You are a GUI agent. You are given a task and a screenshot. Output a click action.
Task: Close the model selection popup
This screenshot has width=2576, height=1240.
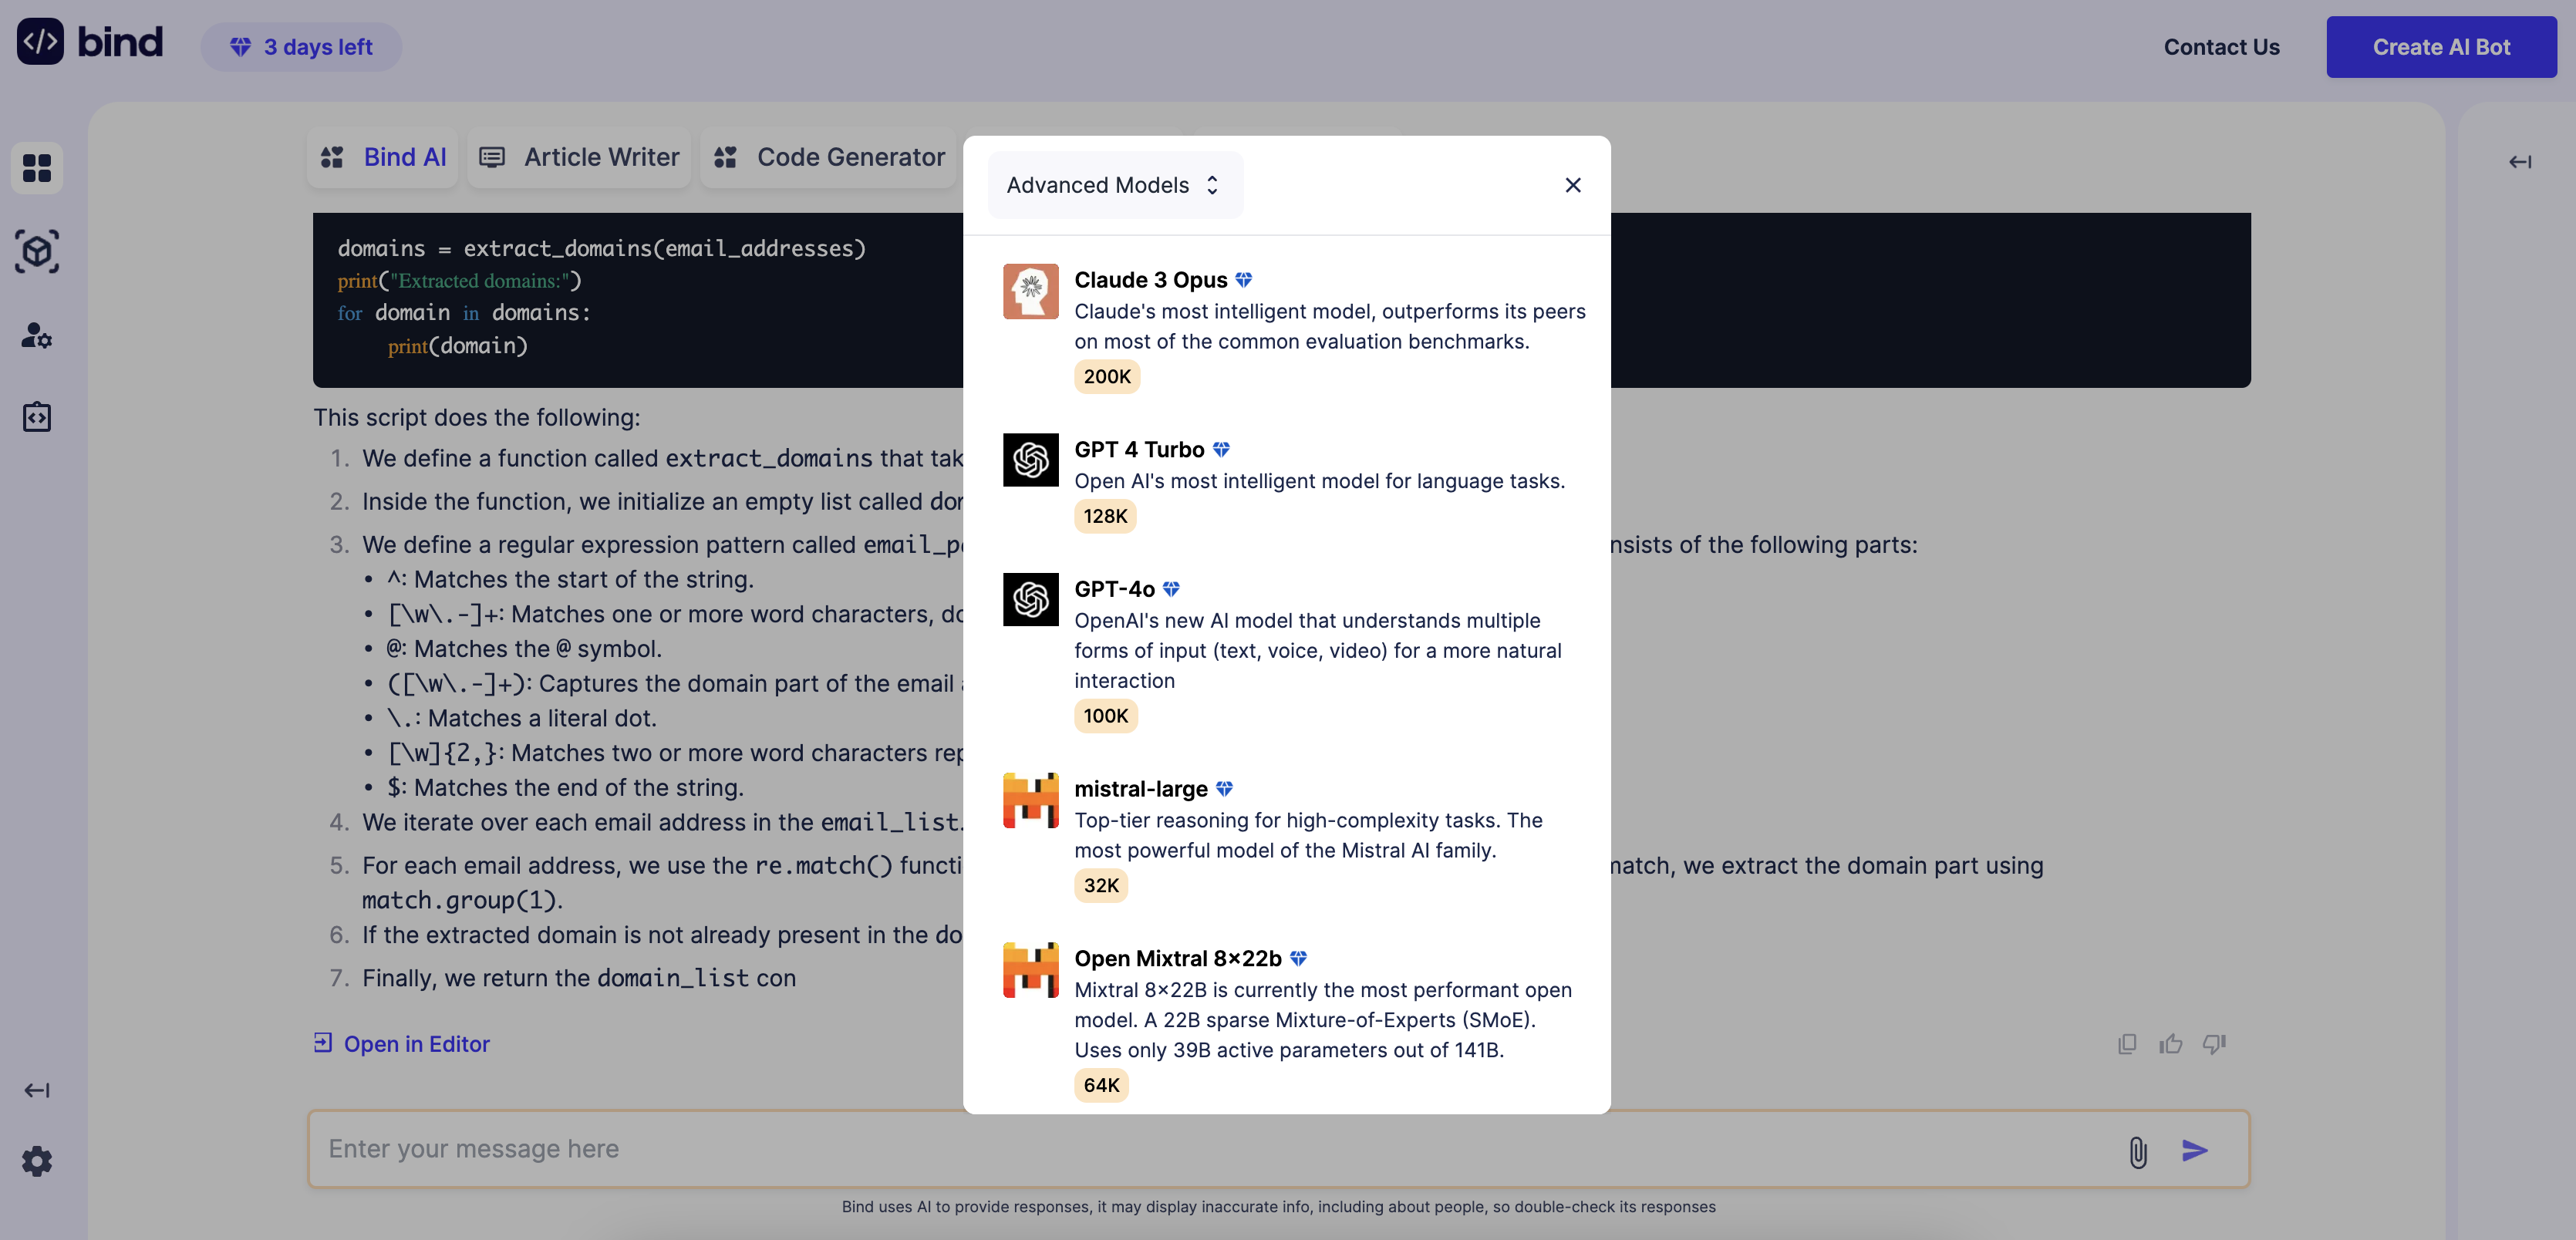pos(1572,185)
